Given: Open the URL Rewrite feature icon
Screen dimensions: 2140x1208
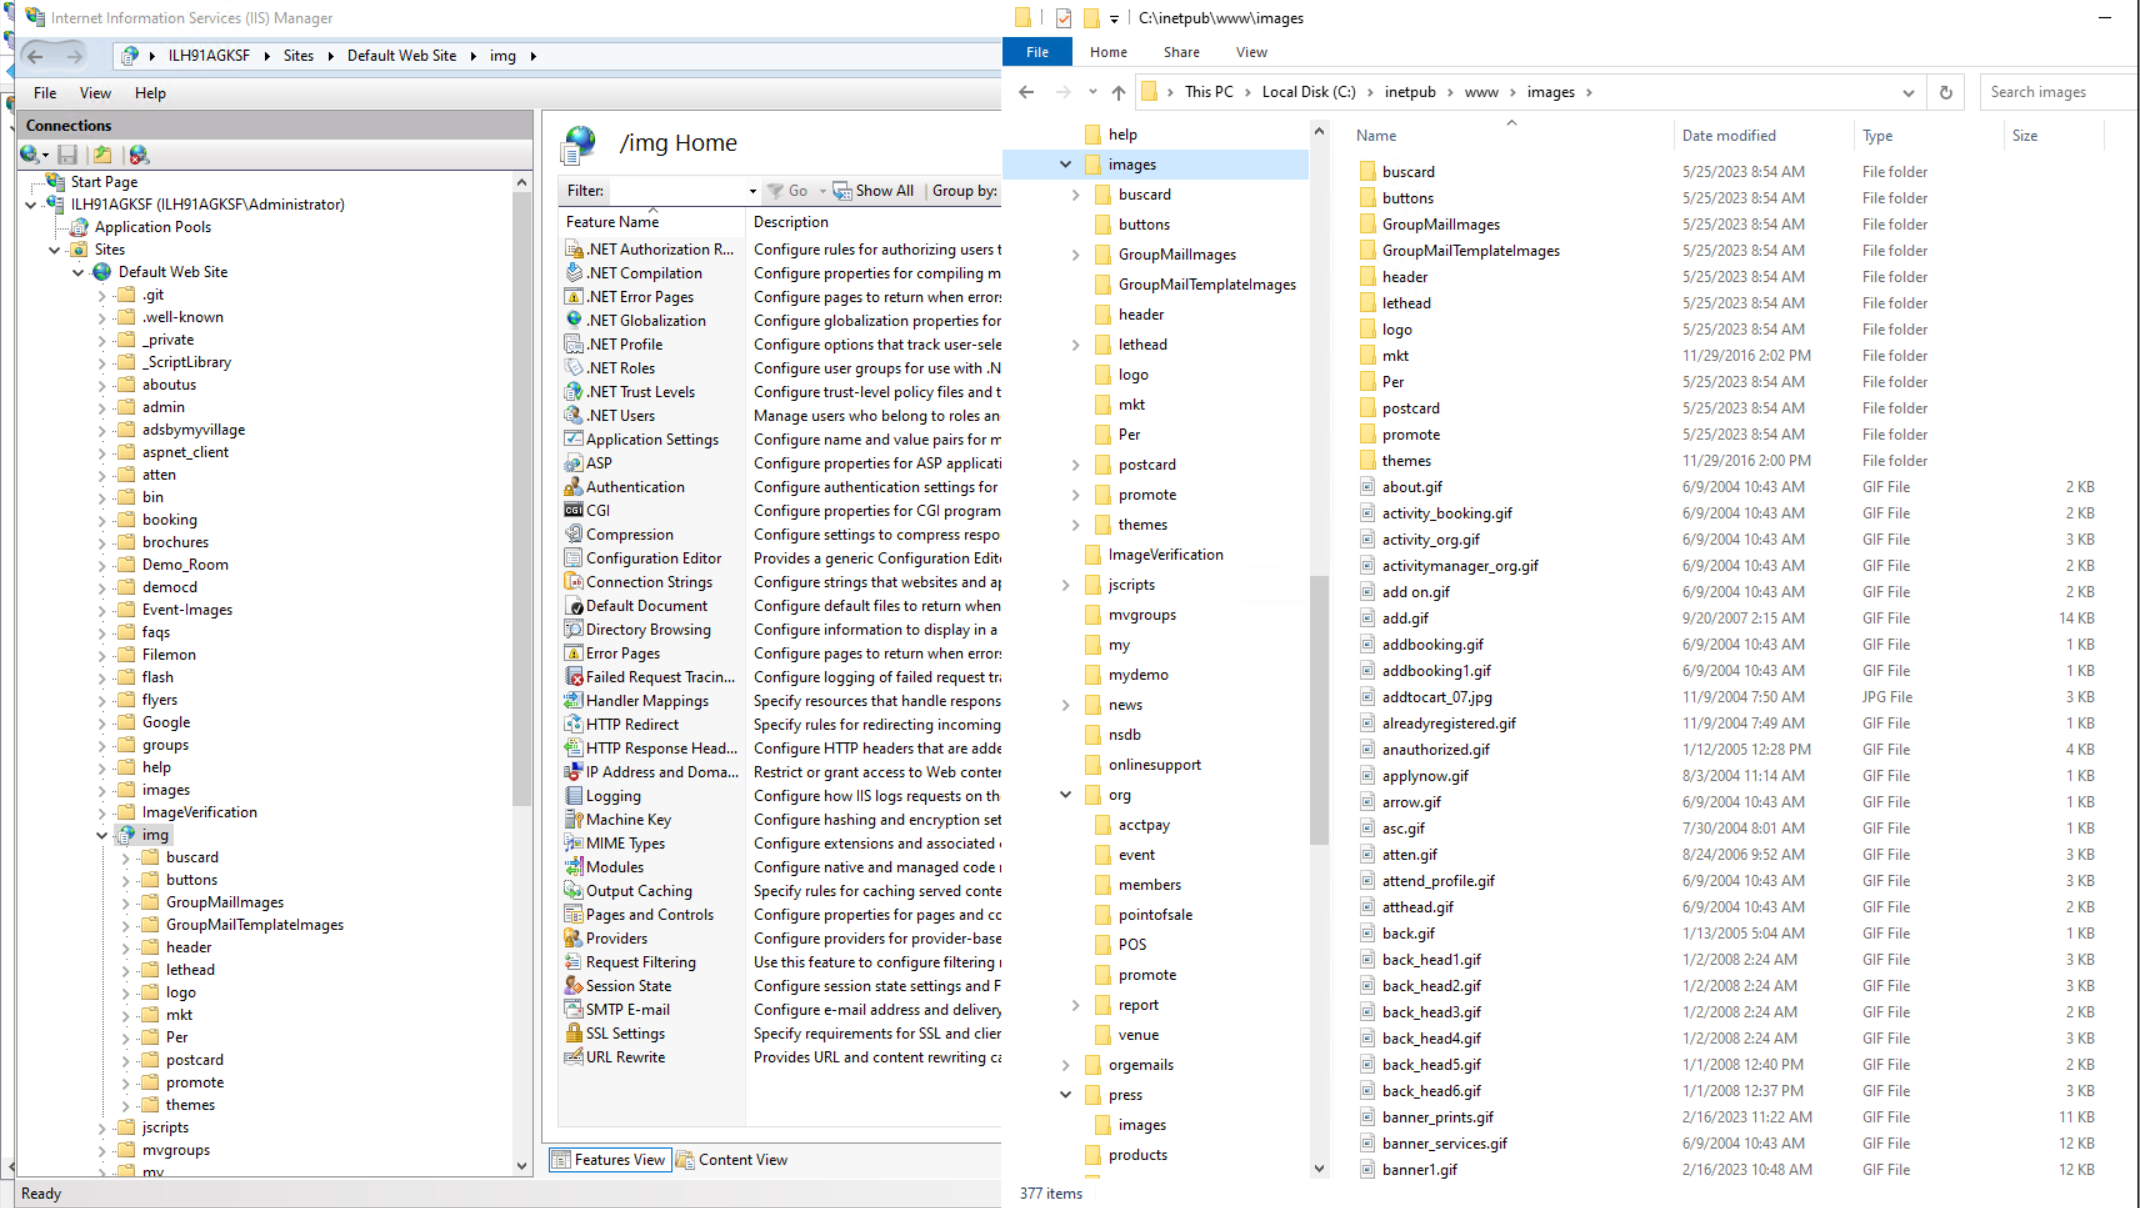Looking at the screenshot, I should tap(574, 1057).
